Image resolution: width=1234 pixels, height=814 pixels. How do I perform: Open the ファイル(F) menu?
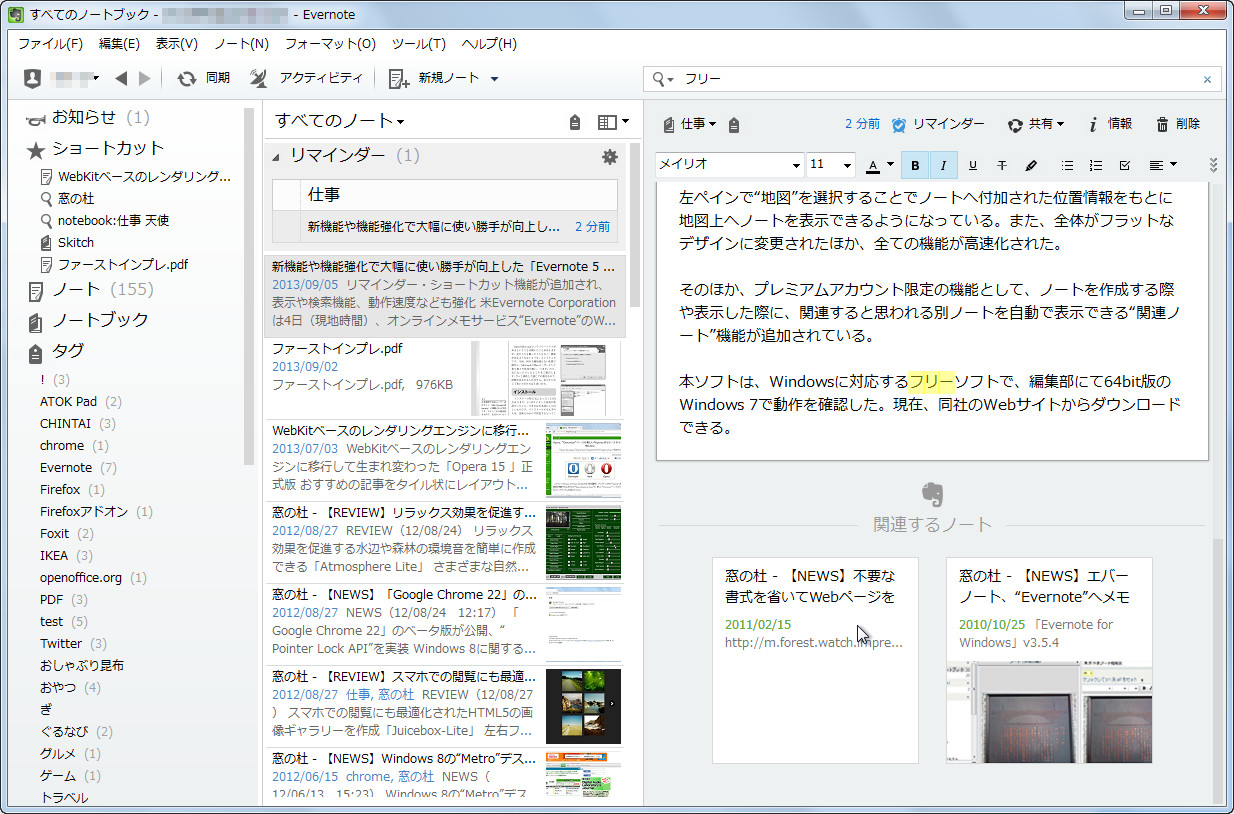pos(50,44)
